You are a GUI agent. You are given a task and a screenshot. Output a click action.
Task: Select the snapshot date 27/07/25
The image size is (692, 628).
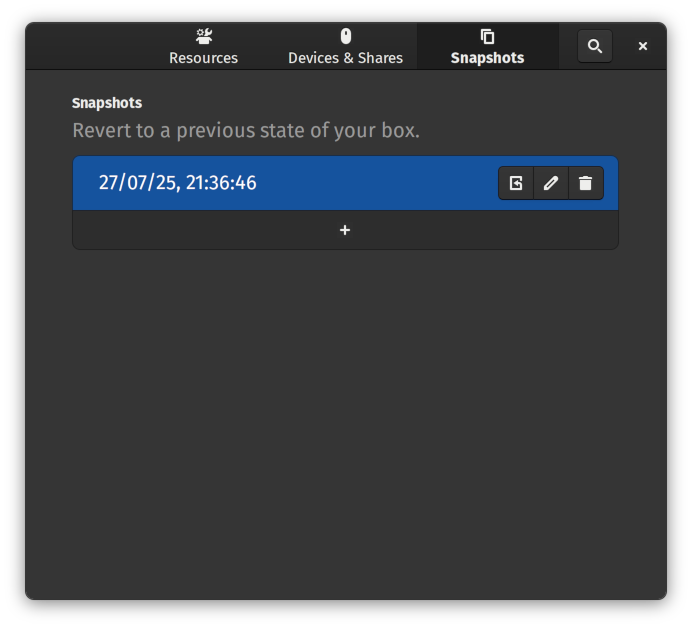coord(136,183)
